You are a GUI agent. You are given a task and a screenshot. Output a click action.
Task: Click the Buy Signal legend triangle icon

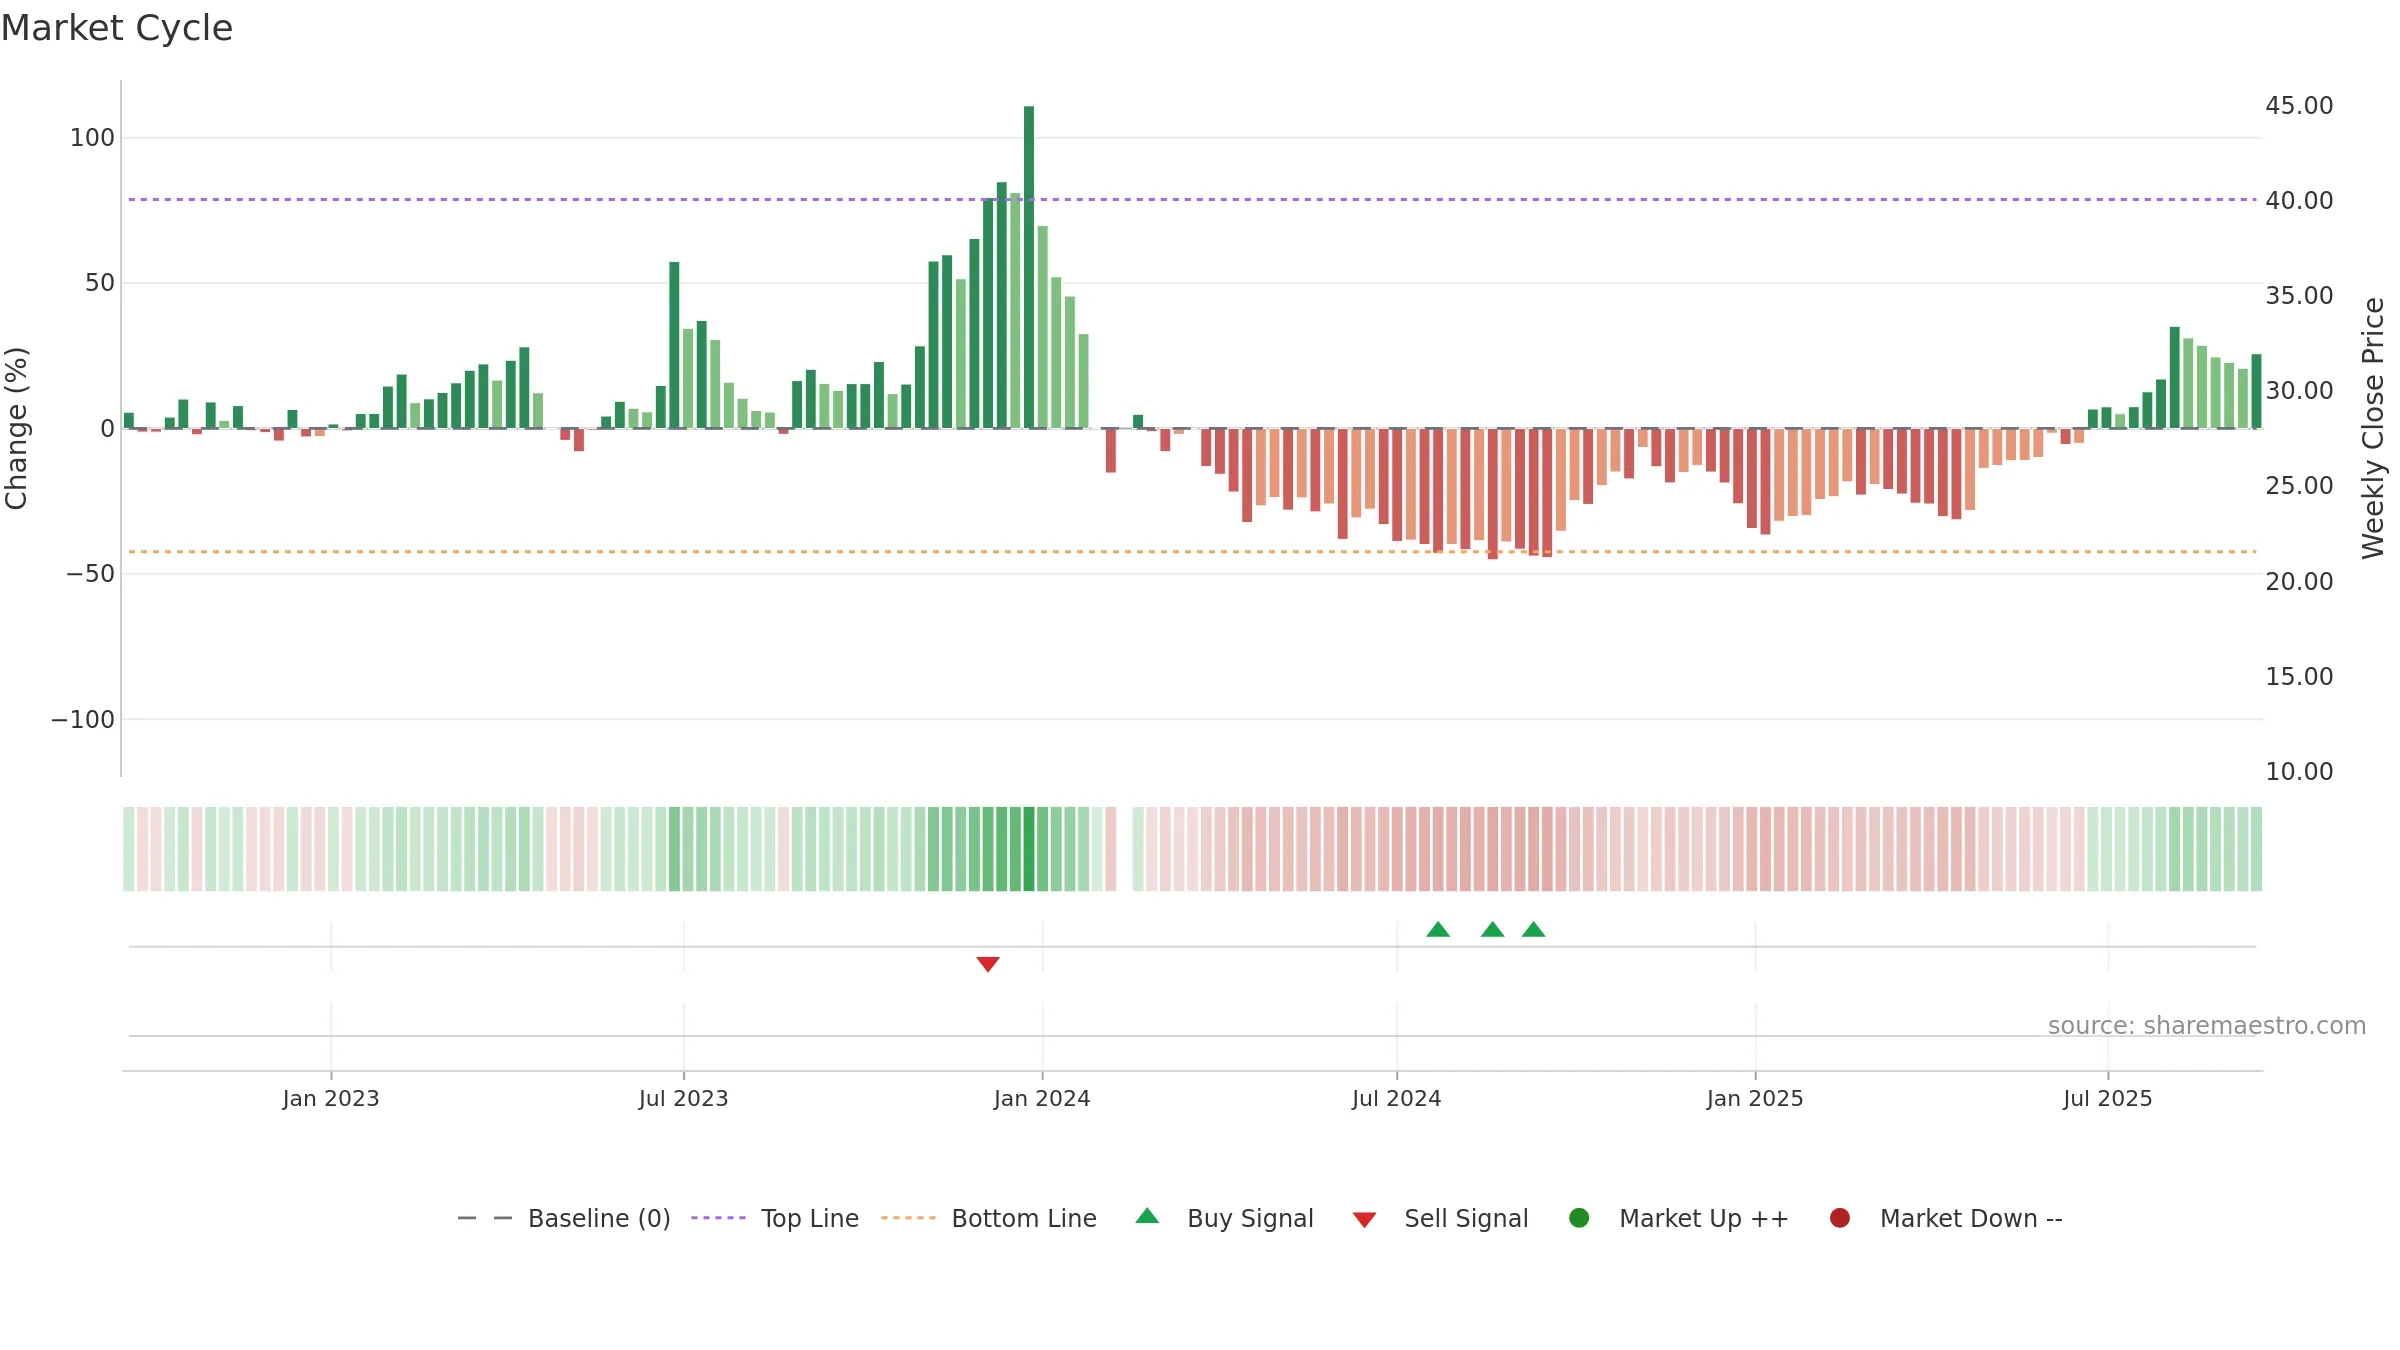[1147, 1216]
